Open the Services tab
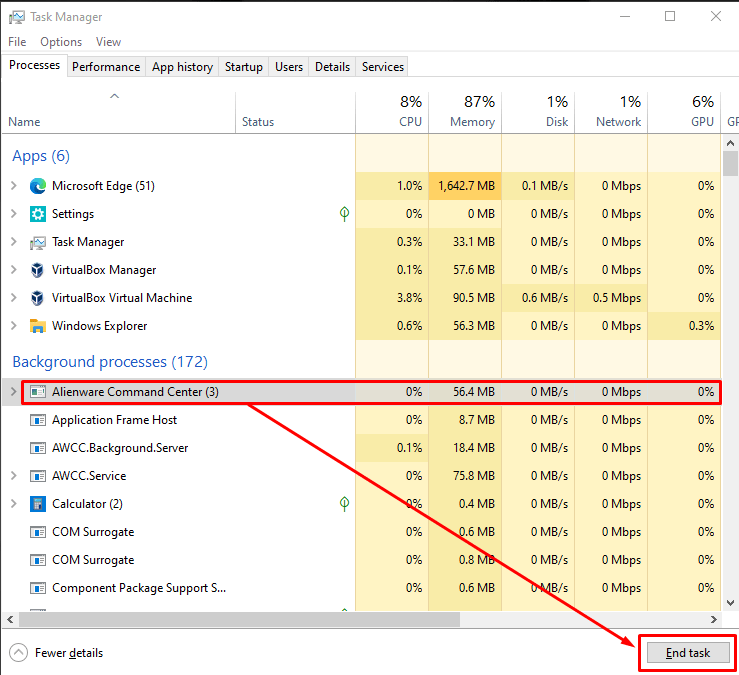This screenshot has width=739, height=675. [383, 67]
